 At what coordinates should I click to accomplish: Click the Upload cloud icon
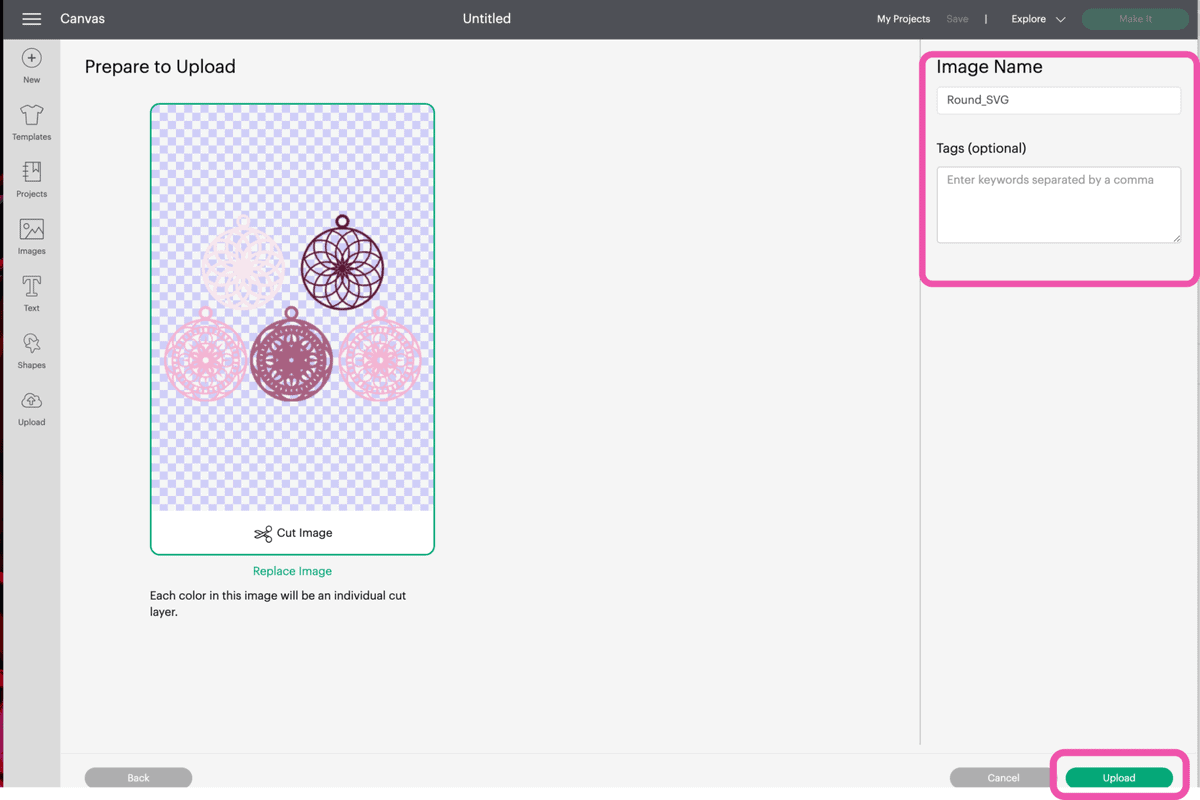[31, 400]
